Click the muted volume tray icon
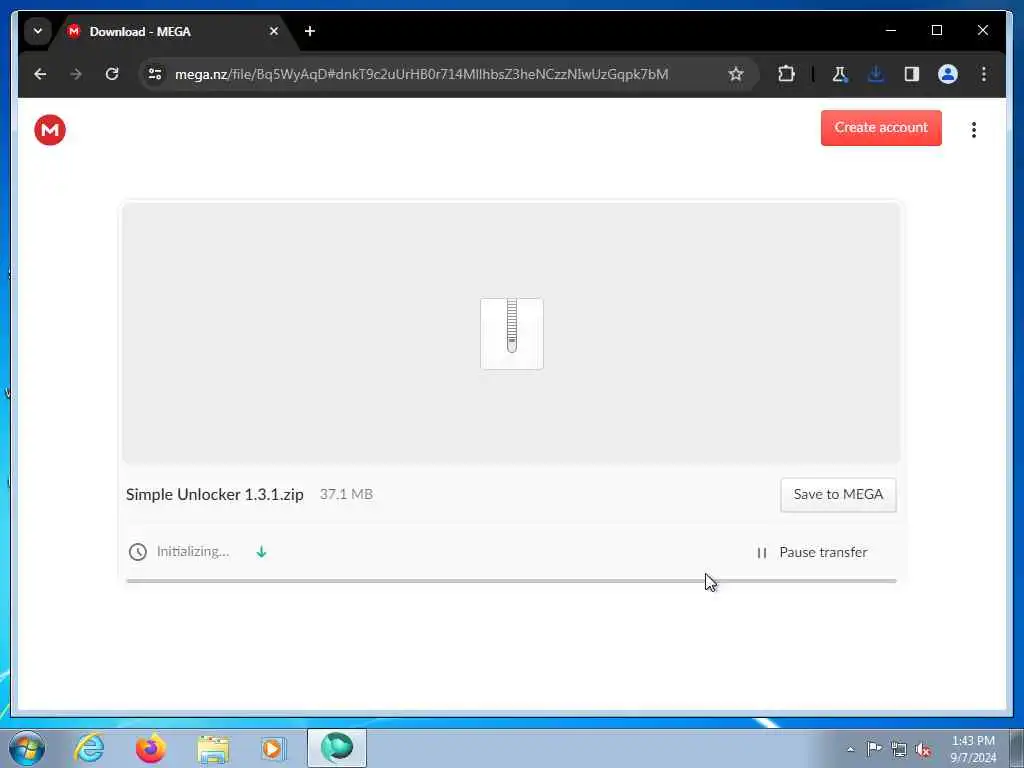 click(923, 750)
